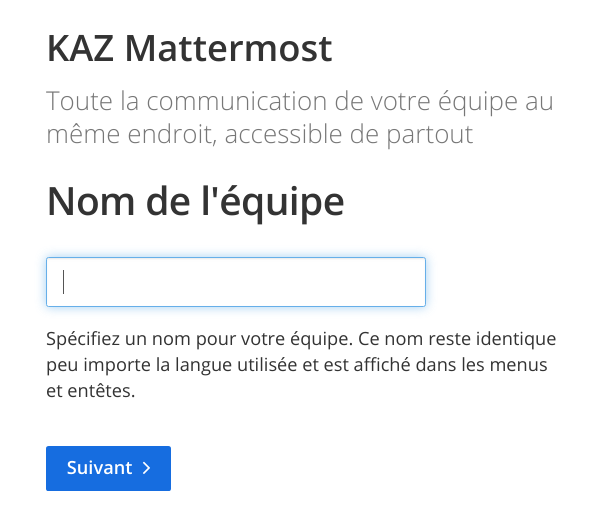Click the chevron arrow in Suivant button

click(x=146, y=468)
